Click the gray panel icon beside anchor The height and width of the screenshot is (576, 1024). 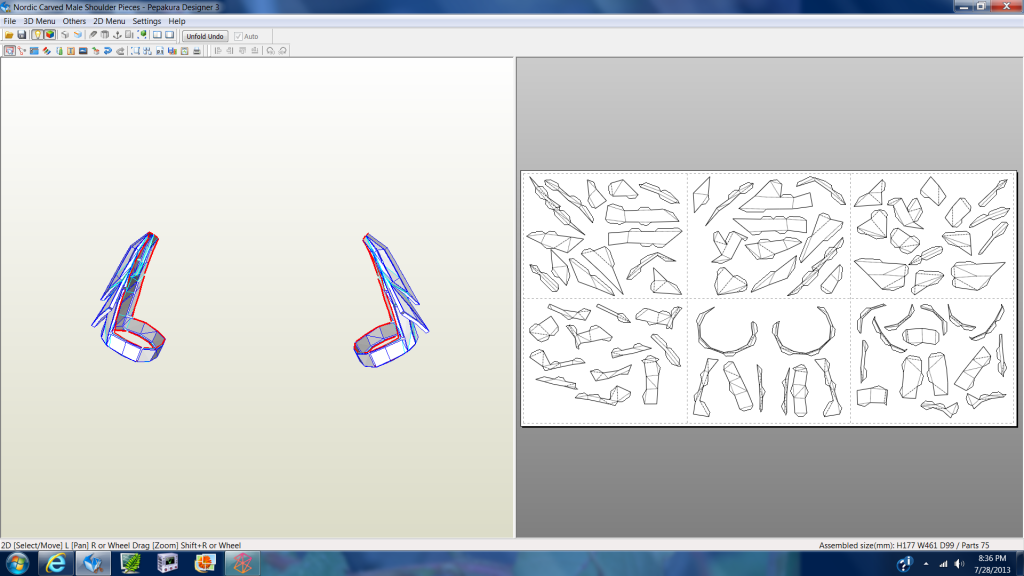click(x=129, y=35)
